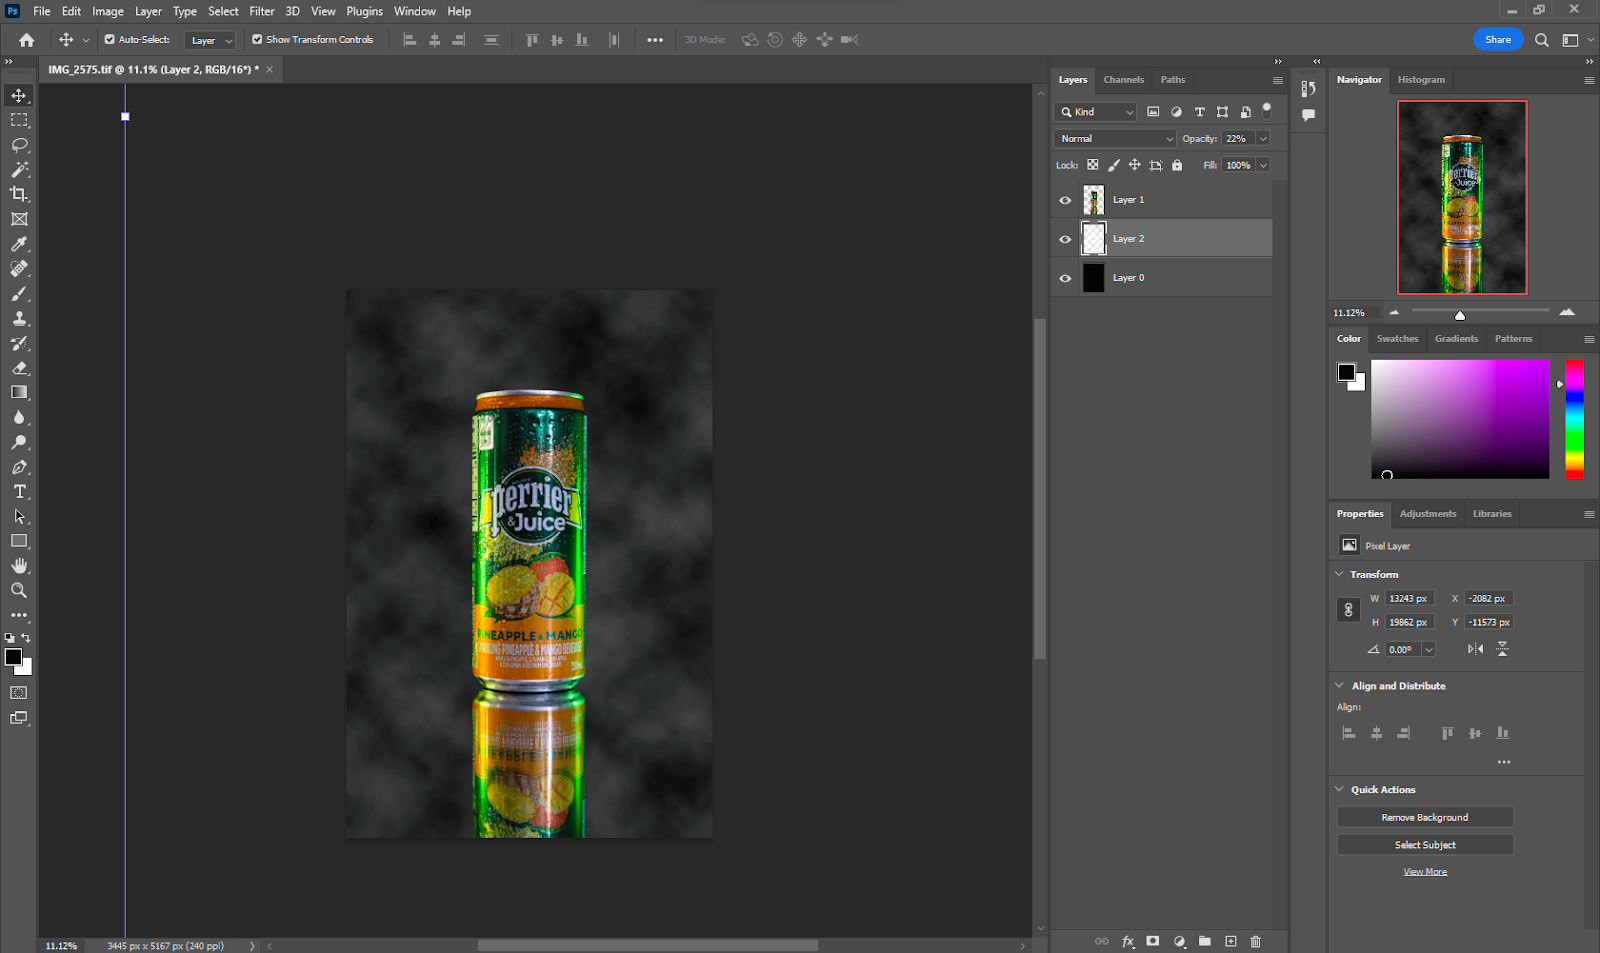
Task: Open Opacity slider dropdown arrow
Action: point(1263,139)
